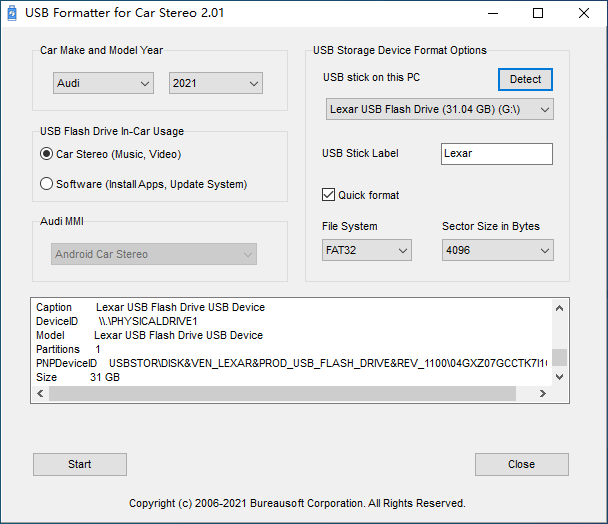Select Car Stereo (Music, Video) radio button
The width and height of the screenshot is (608, 524).
coord(46,154)
